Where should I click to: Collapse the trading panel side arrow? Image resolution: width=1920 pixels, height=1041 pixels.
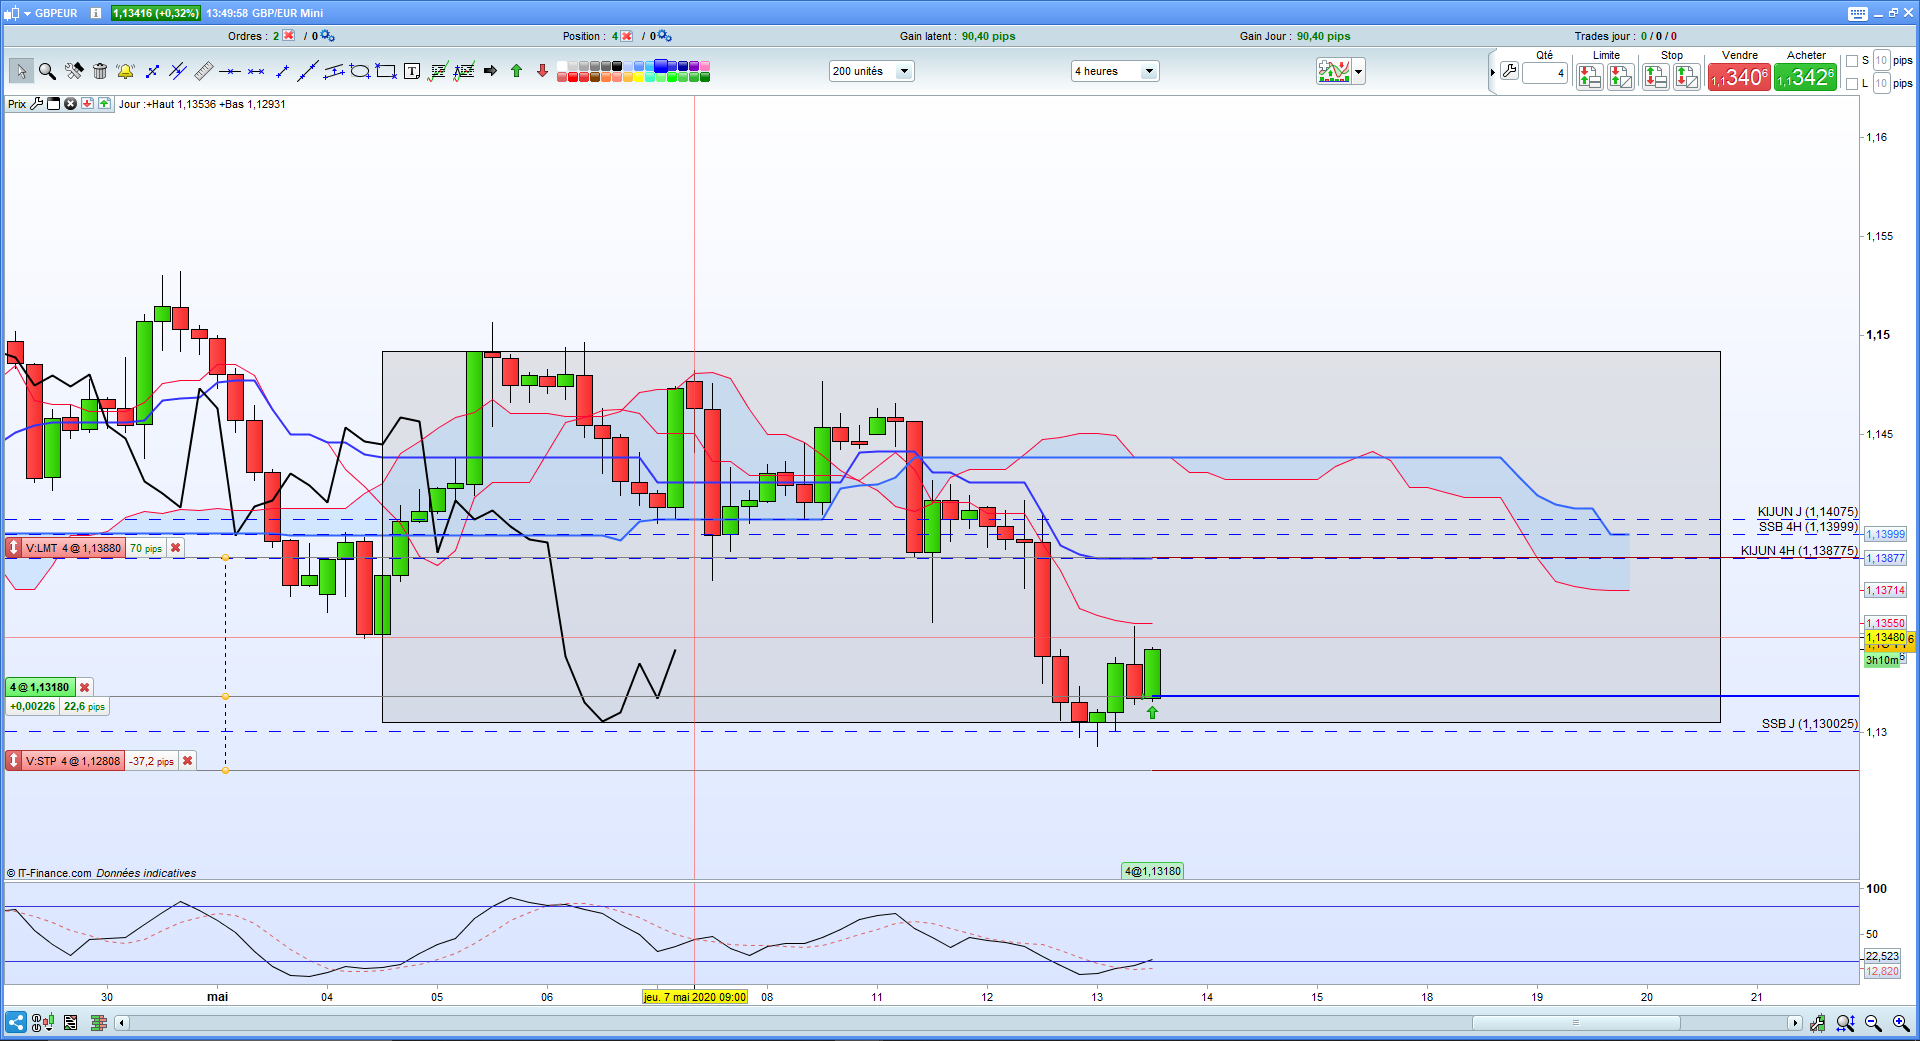tap(1492, 72)
